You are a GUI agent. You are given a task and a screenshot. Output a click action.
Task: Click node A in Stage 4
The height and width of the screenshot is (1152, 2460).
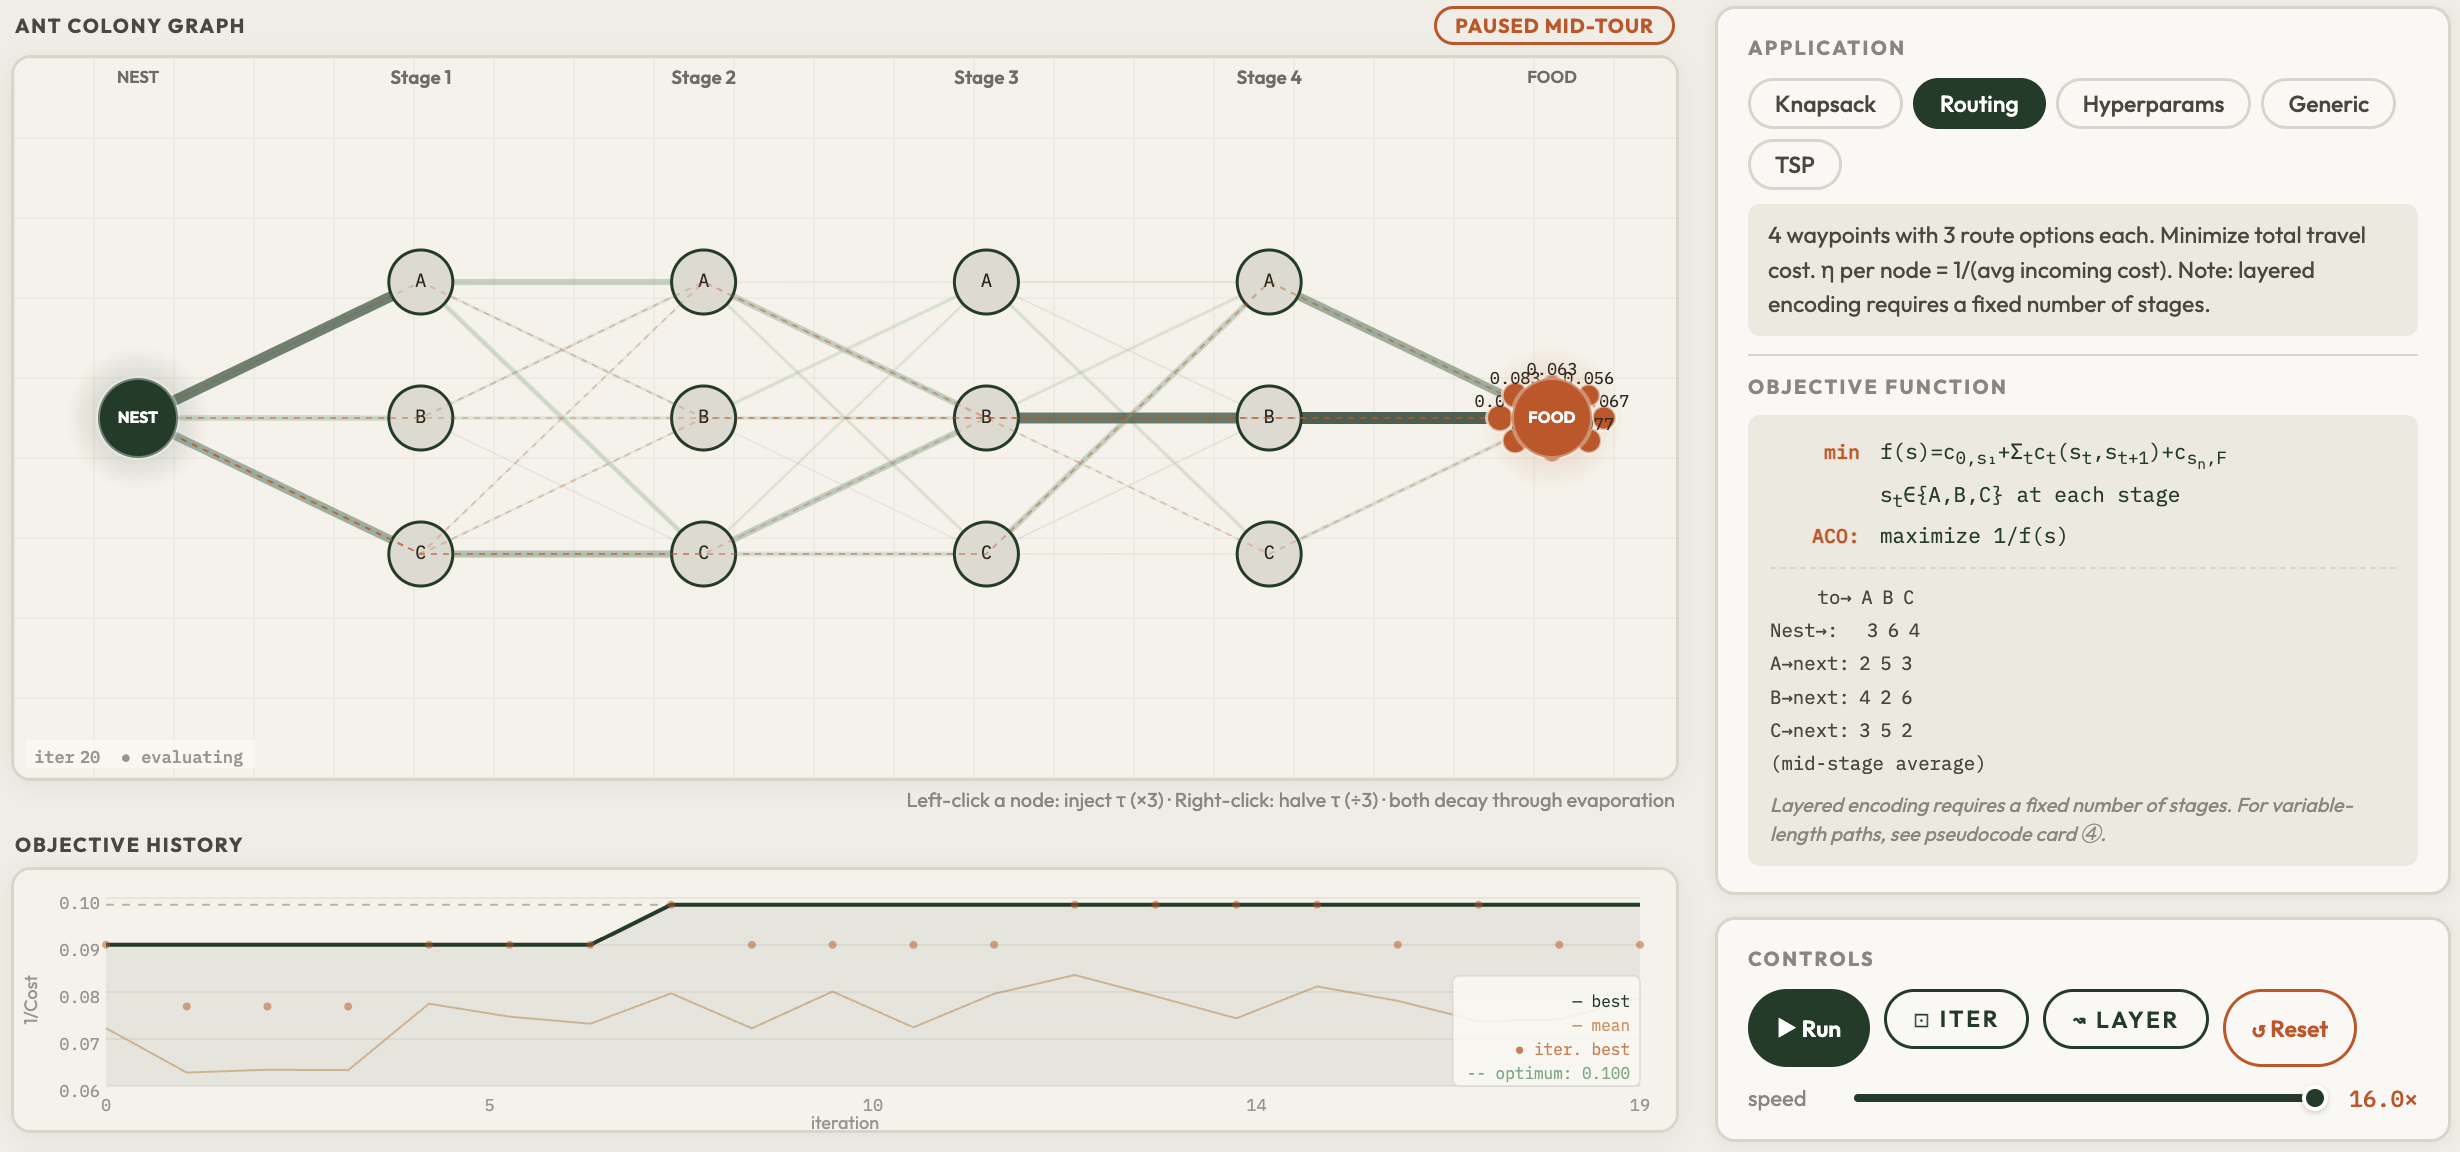pyautogui.click(x=1268, y=281)
